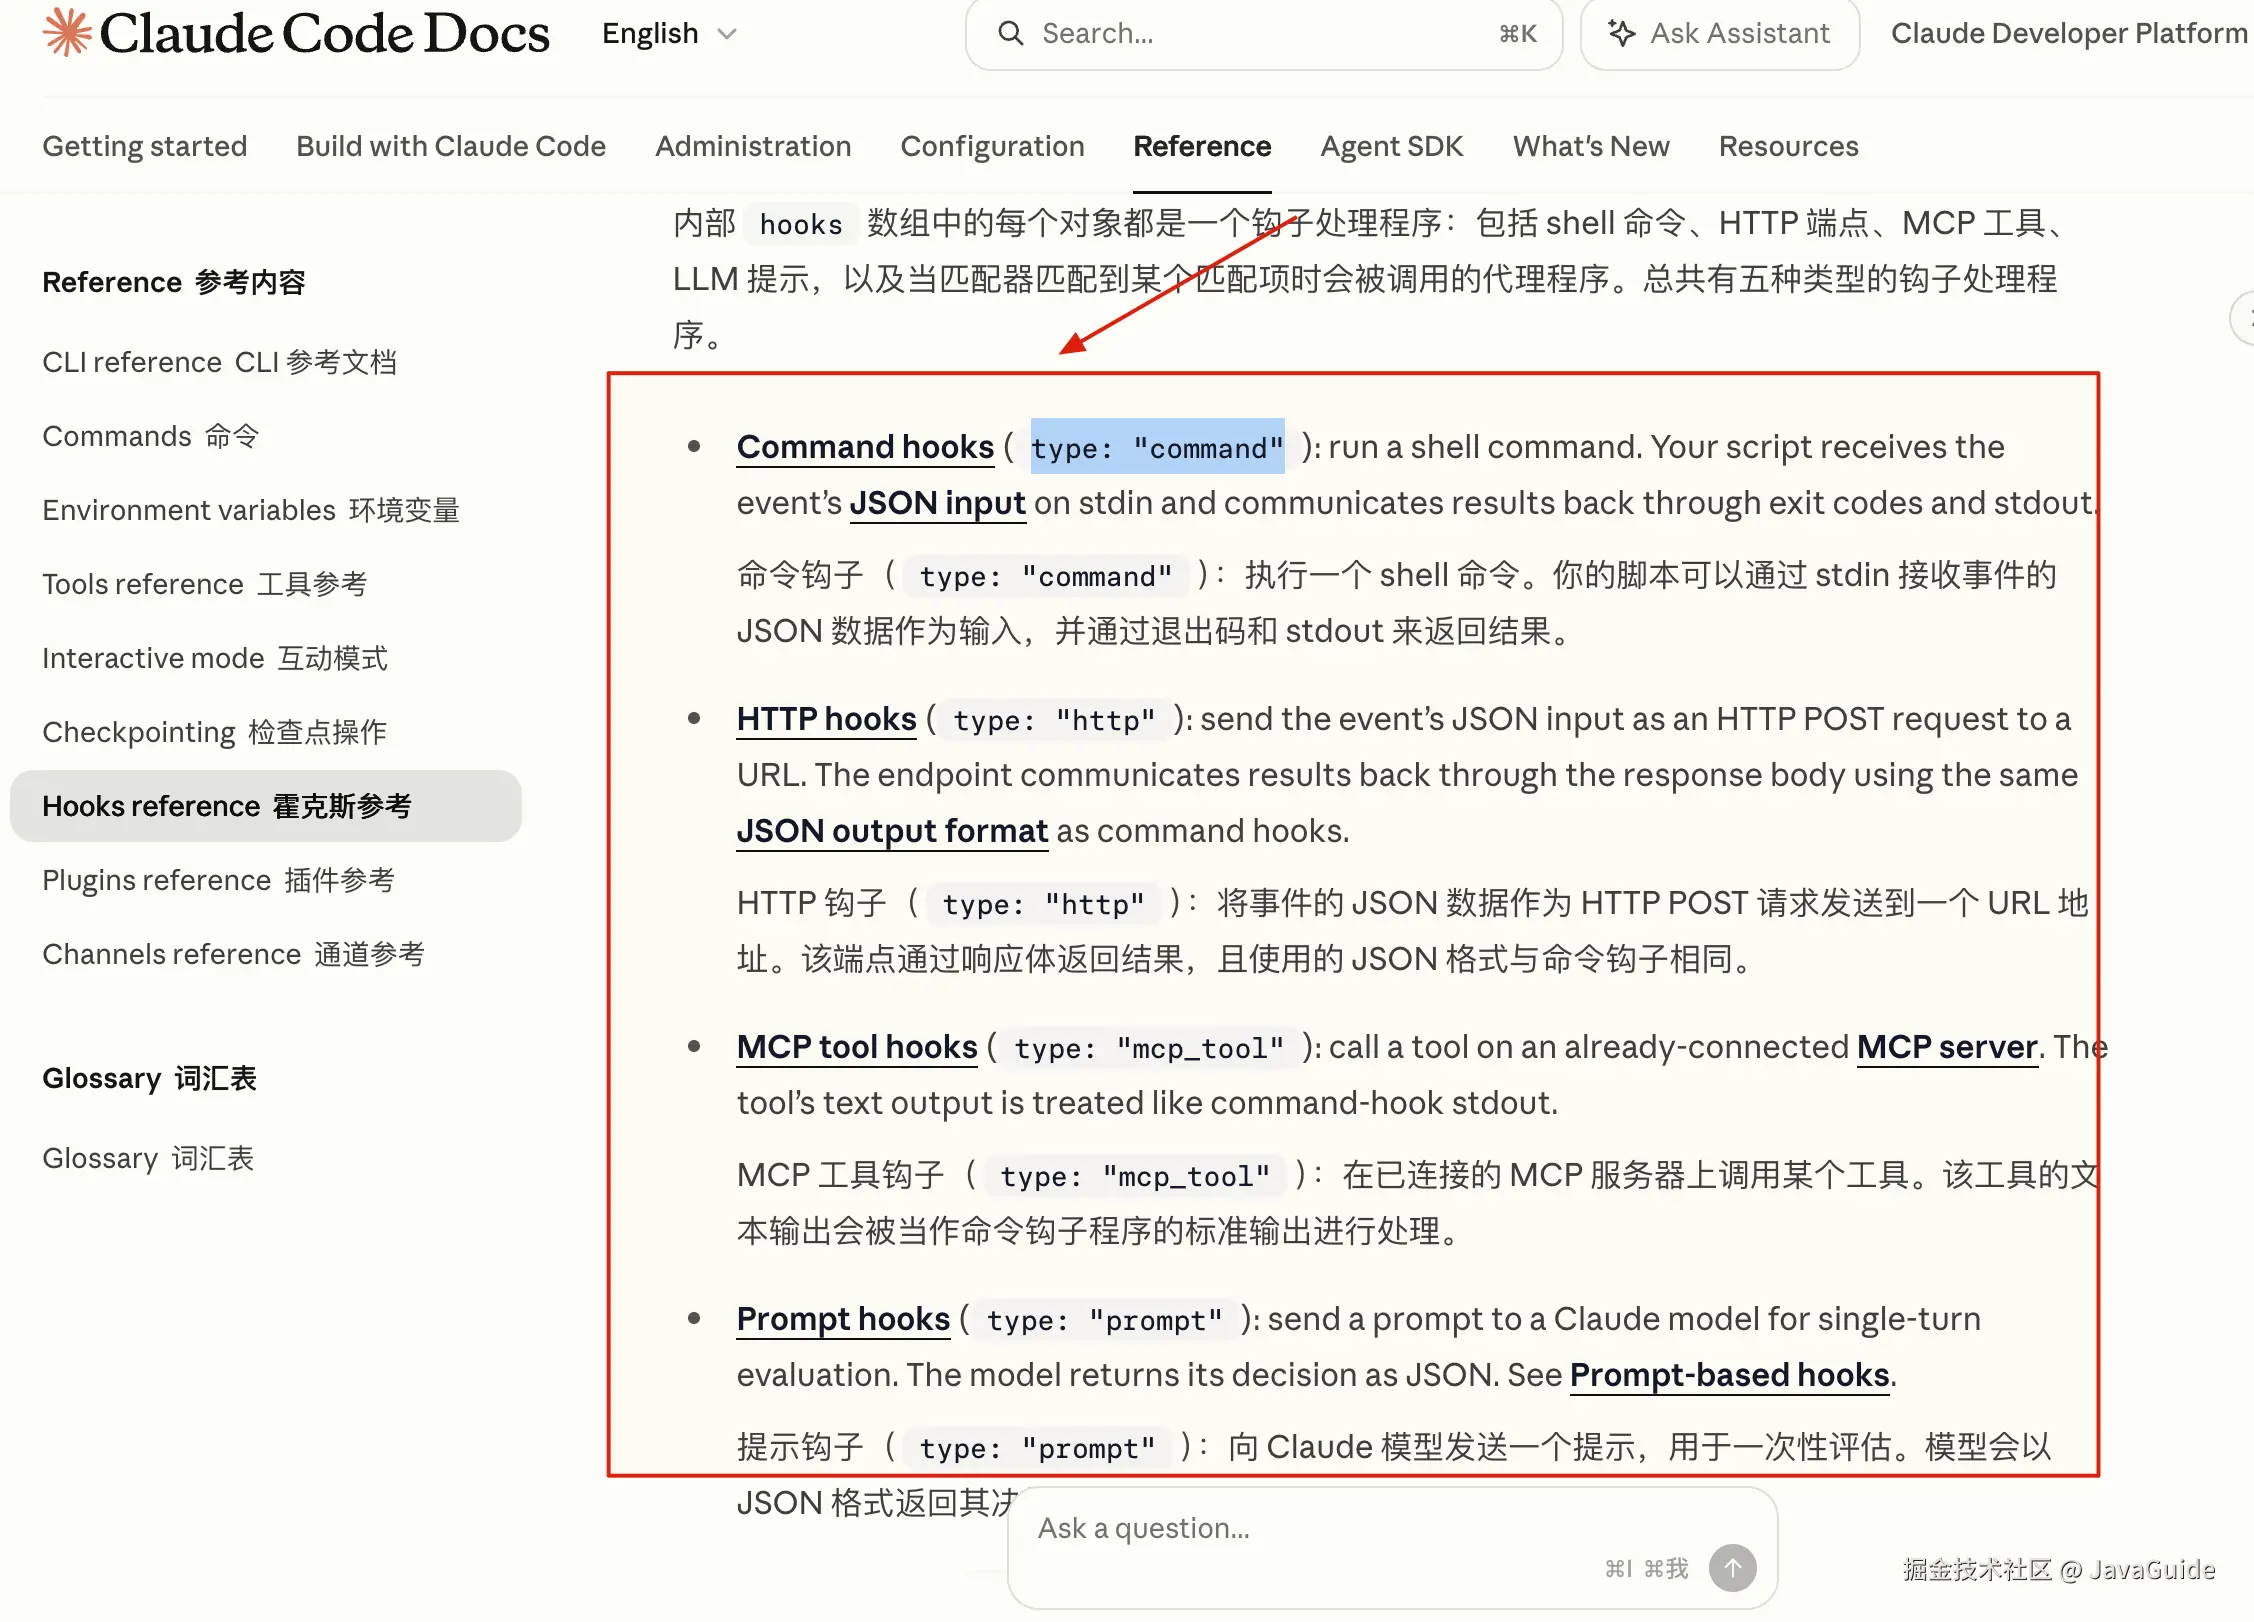Click the inline hooks code in top paragraph
This screenshot has width=2254, height=1622.
800,224
